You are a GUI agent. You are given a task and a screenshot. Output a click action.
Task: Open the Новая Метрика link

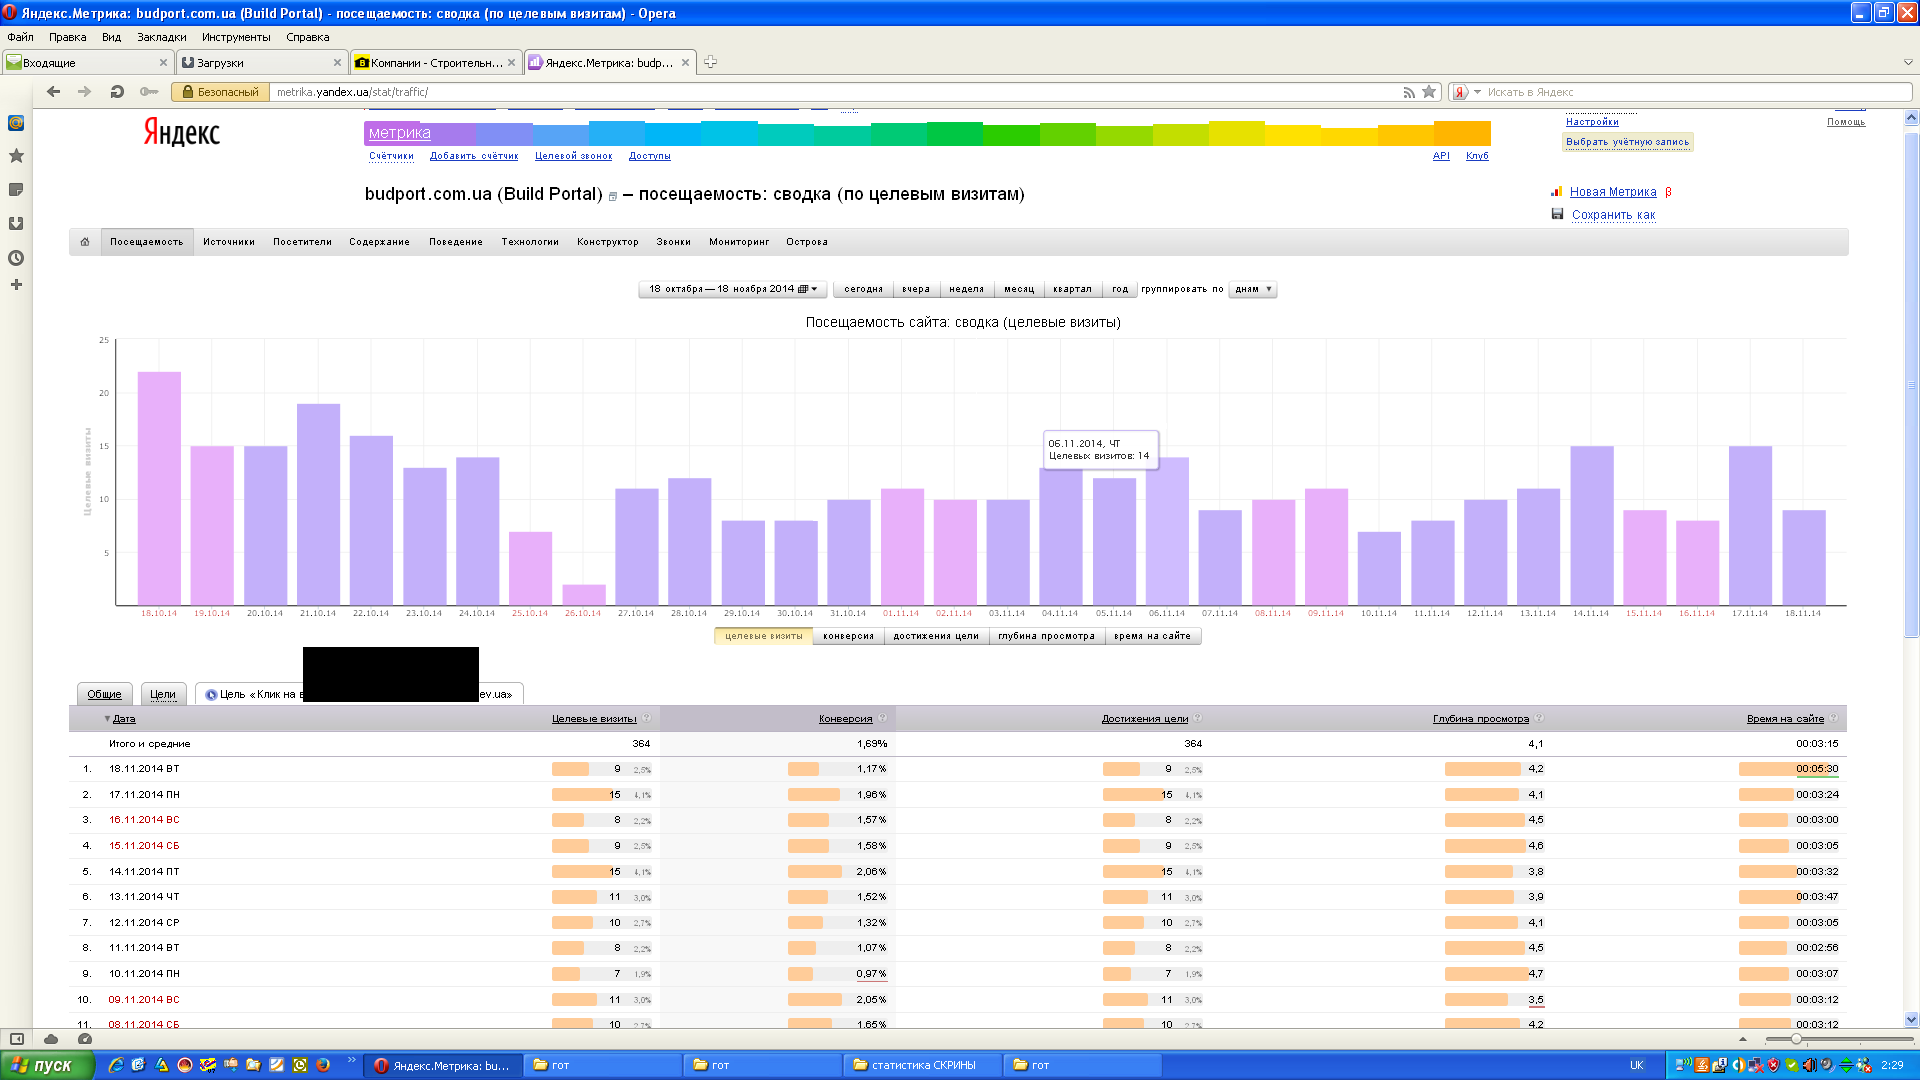(1613, 192)
